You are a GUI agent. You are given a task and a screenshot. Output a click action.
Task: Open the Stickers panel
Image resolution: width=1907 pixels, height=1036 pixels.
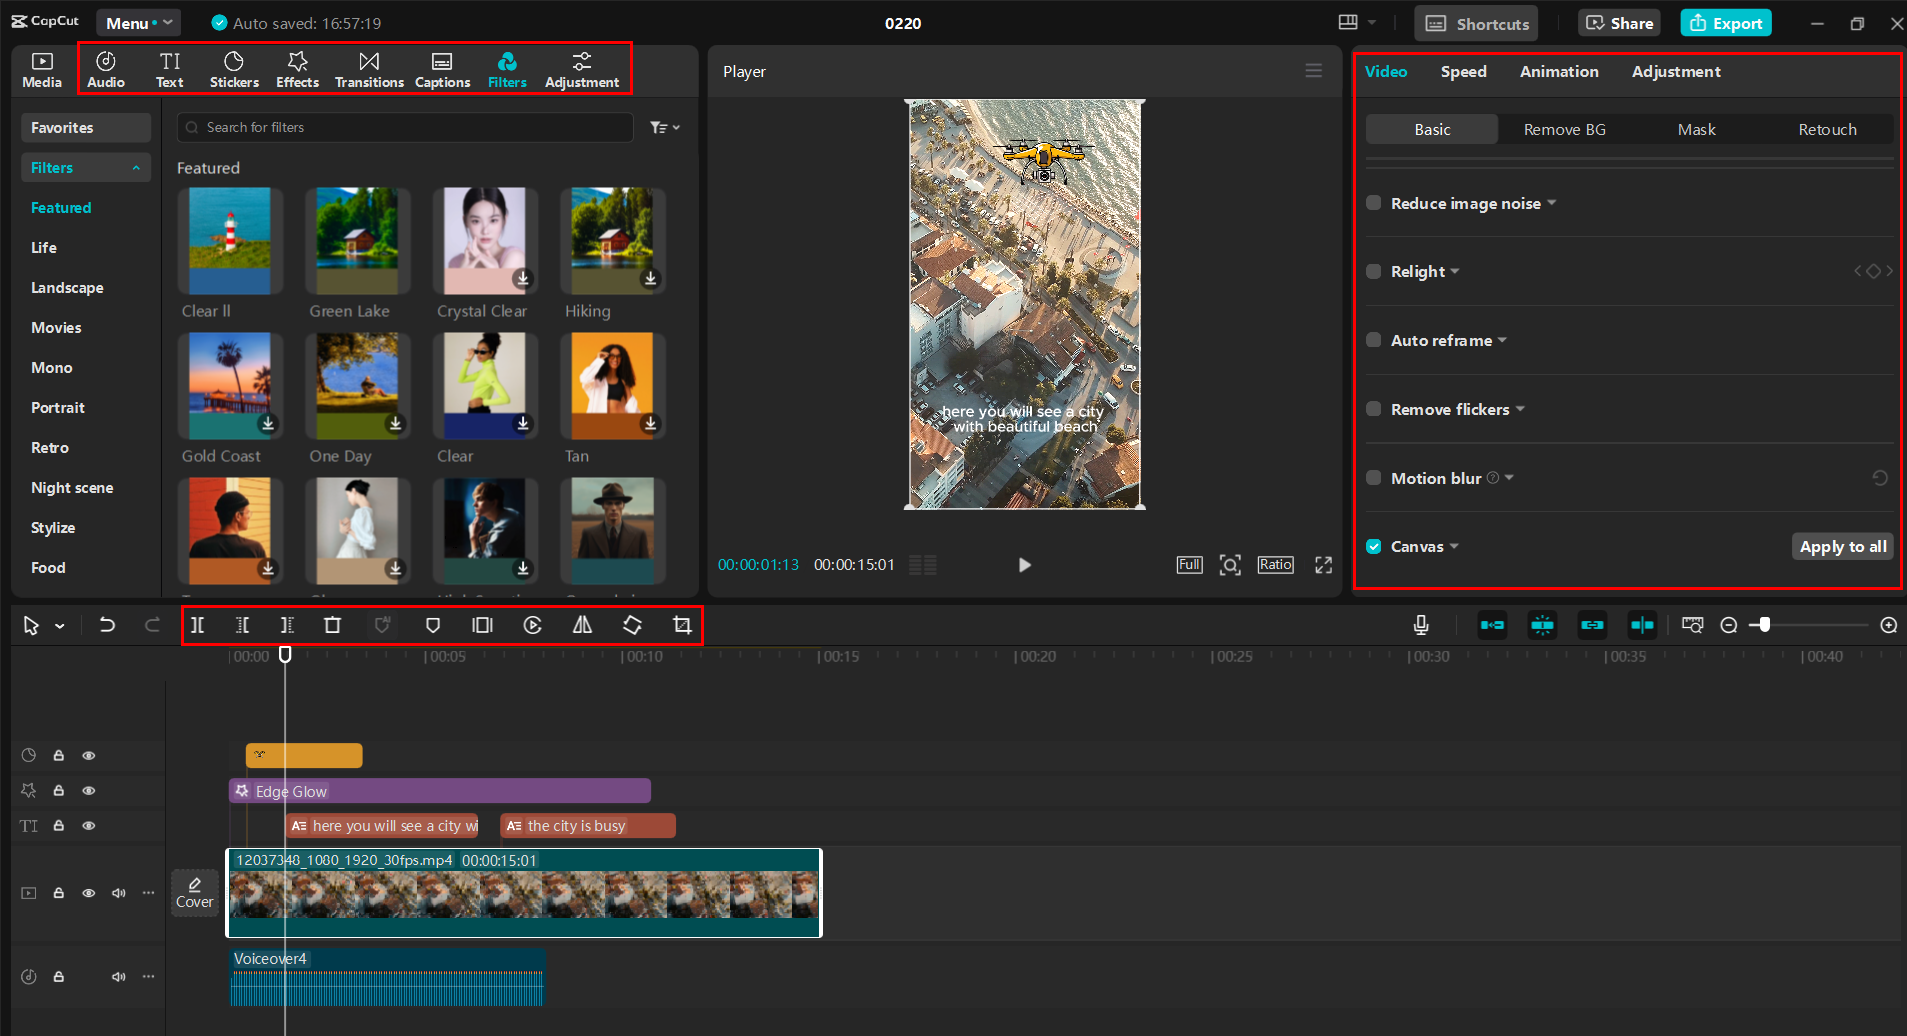coord(234,70)
